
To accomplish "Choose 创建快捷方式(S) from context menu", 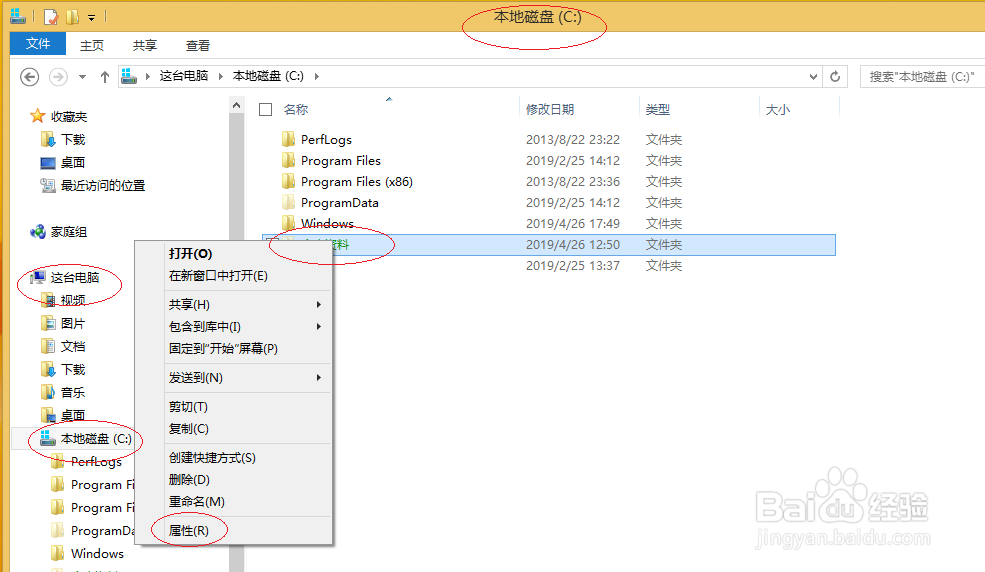I will tap(212, 458).
